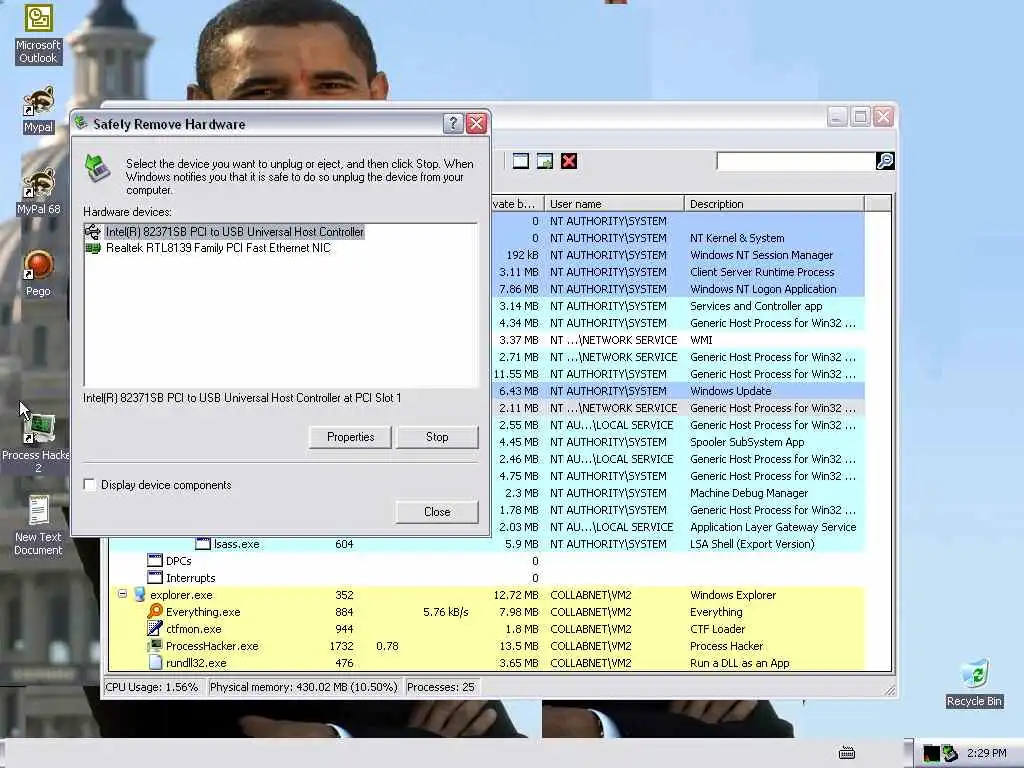Click the red X Find window and kill icon
1024x768 pixels.
(x=569, y=161)
